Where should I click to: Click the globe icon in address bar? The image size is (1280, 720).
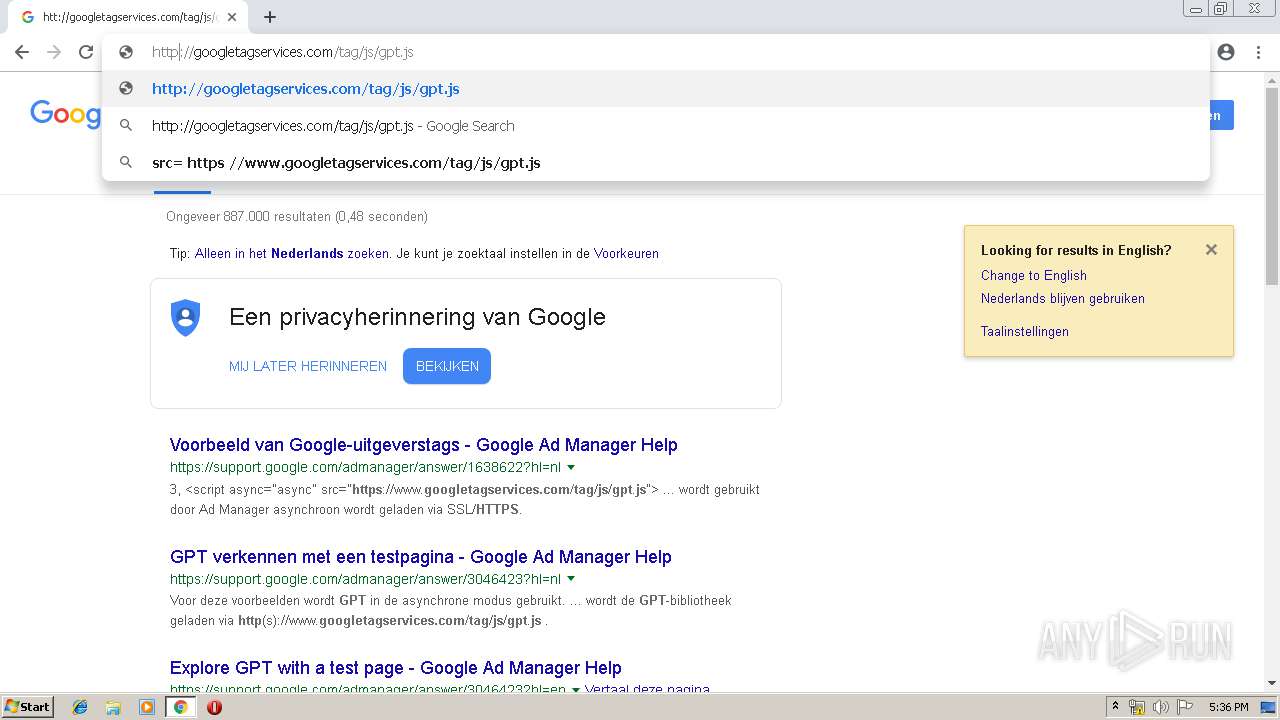click(126, 52)
